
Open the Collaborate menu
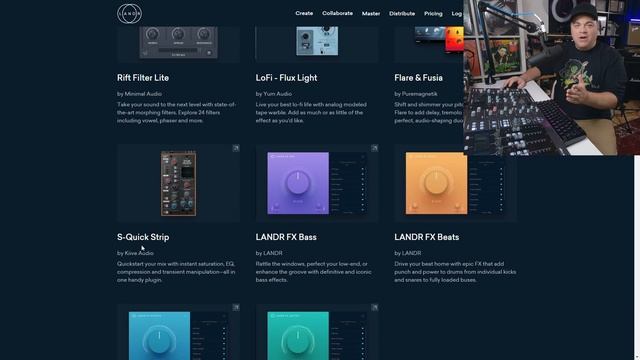(337, 13)
